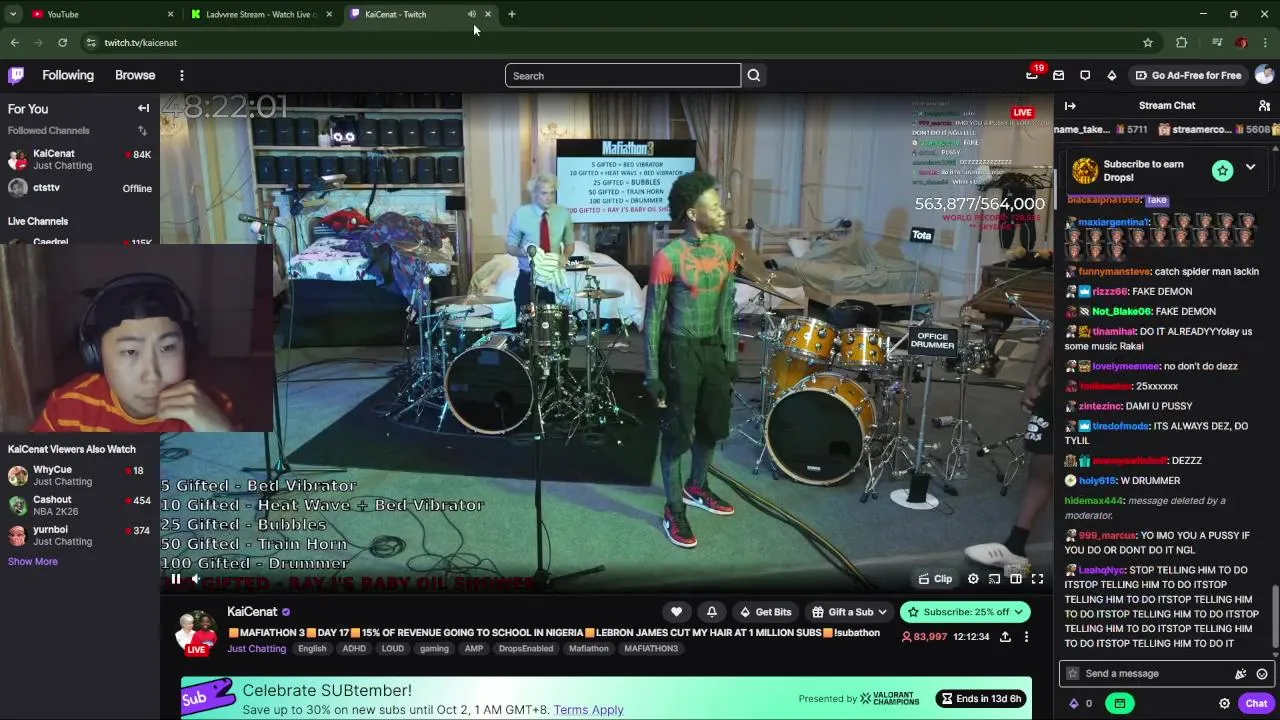Open the video player settings gear
This screenshot has width=1280, height=720.
973,578
